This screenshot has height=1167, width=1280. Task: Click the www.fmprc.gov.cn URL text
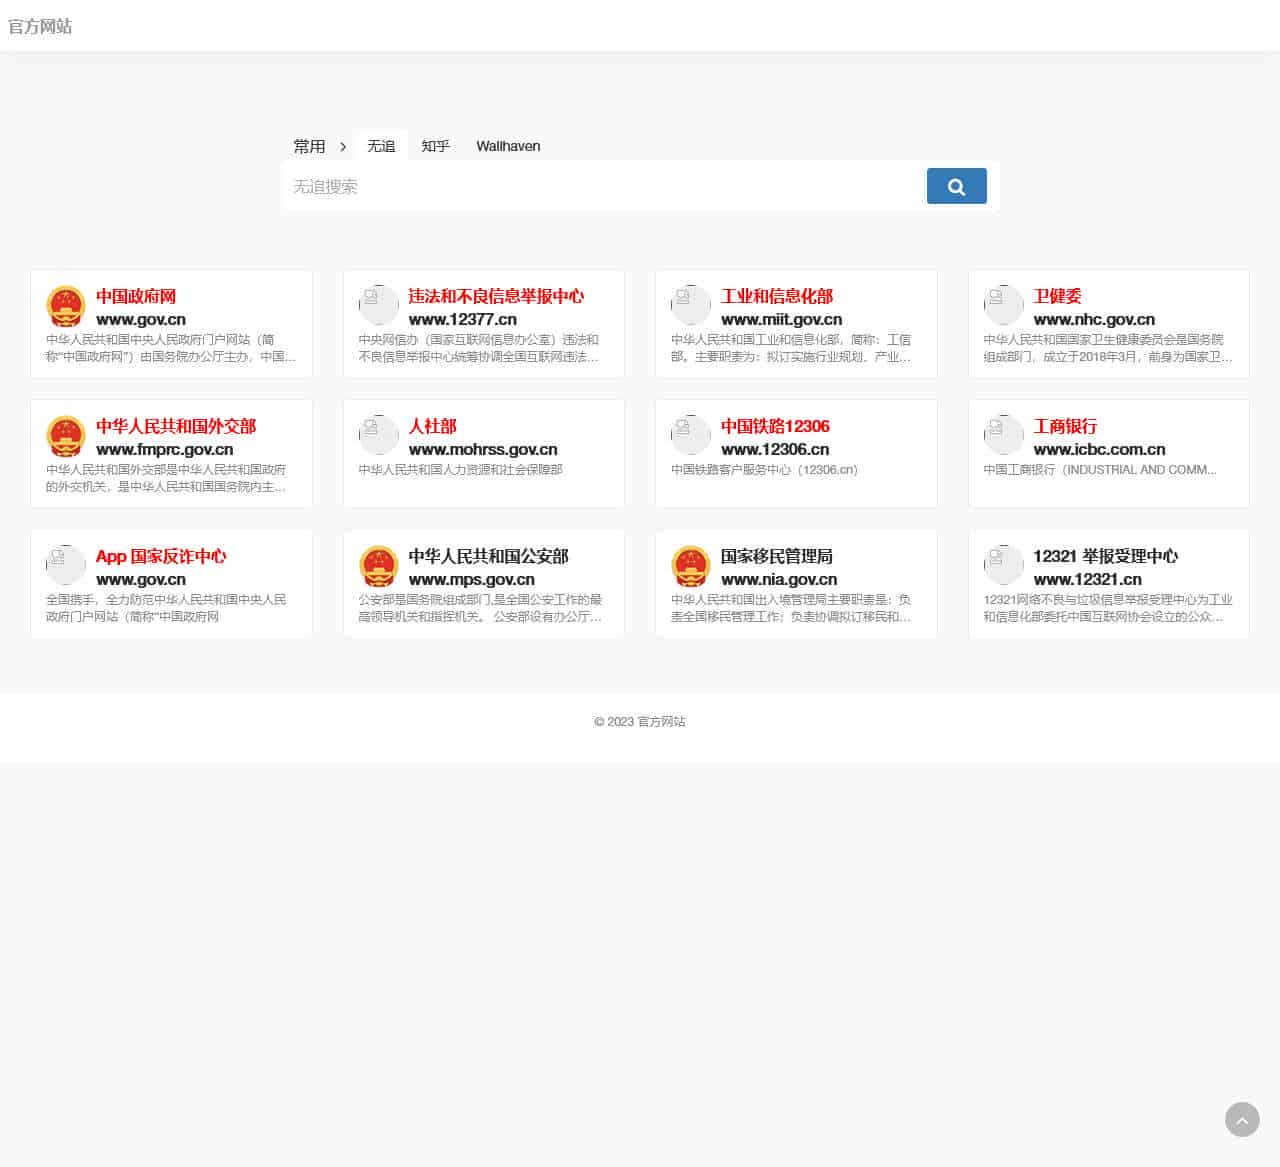pyautogui.click(x=164, y=449)
